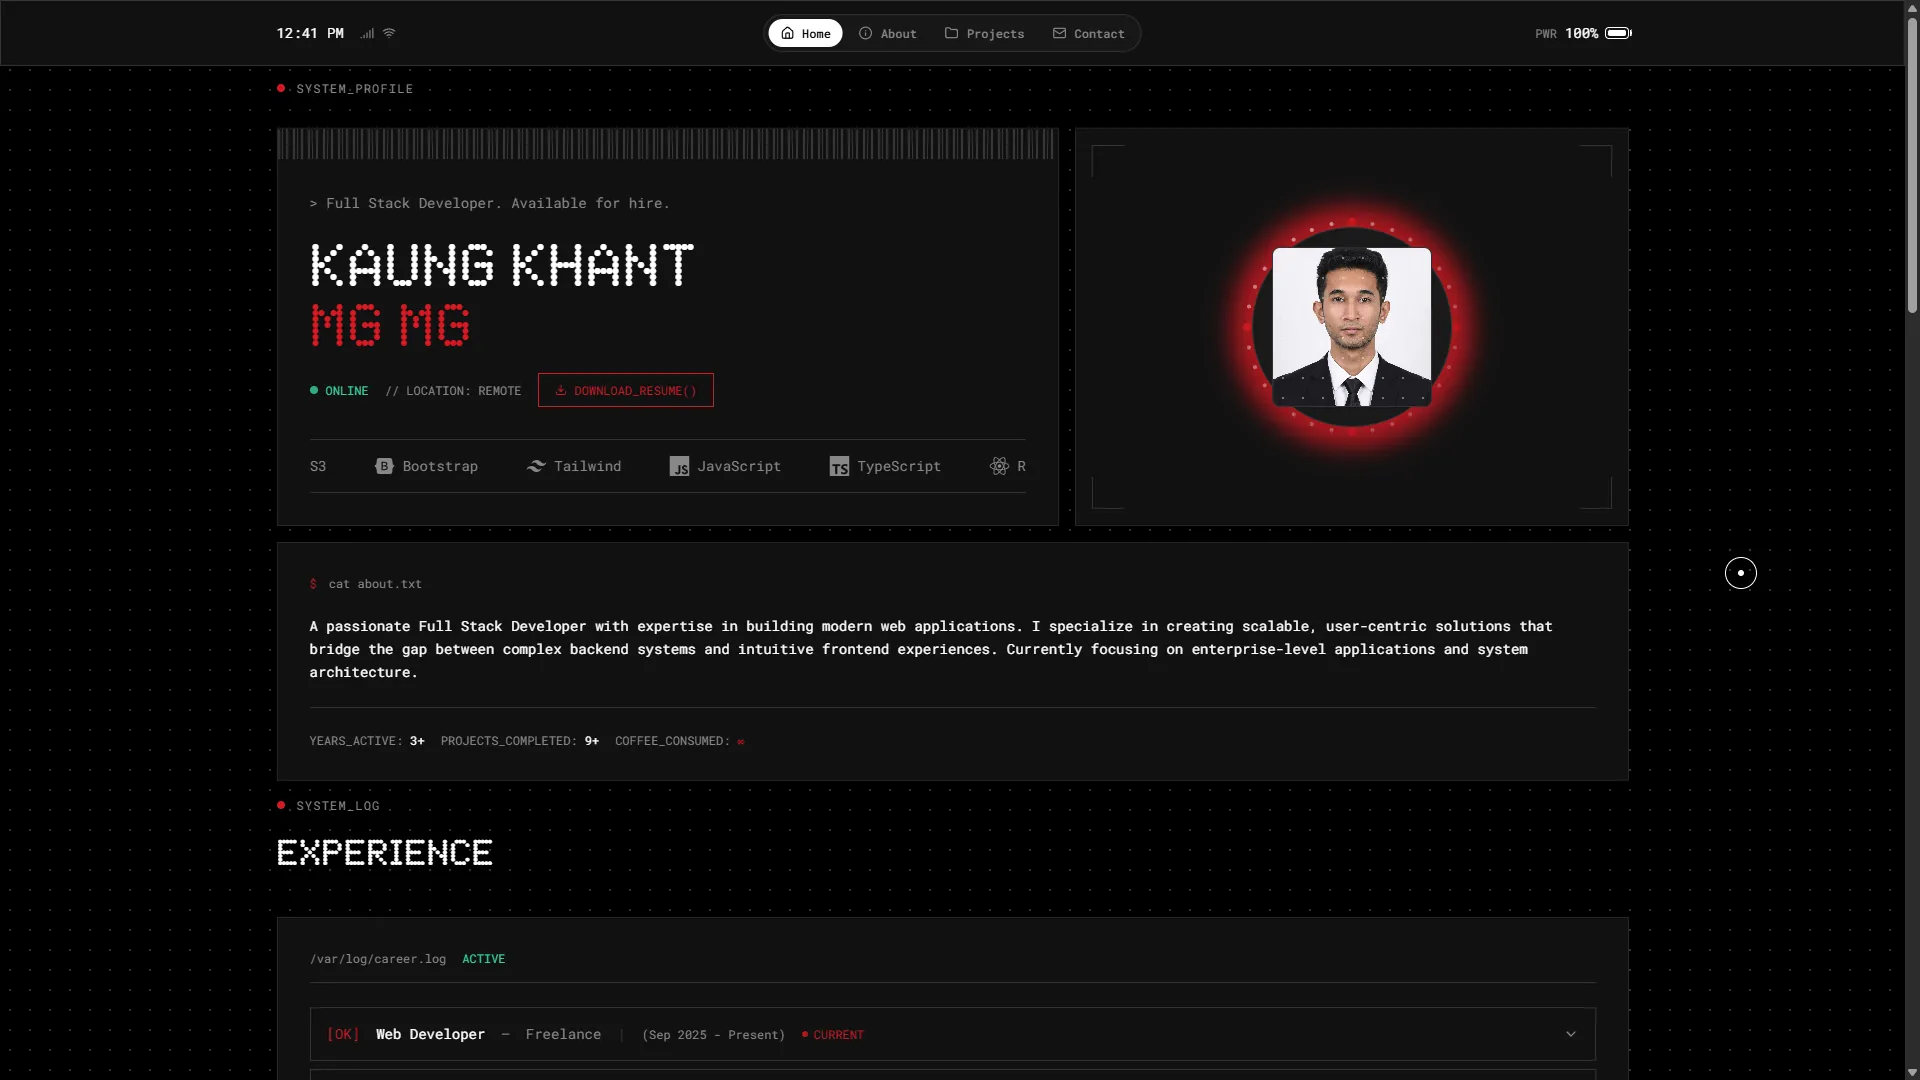Click the cellular signal bars icon
The width and height of the screenshot is (1920, 1080).
367,33
